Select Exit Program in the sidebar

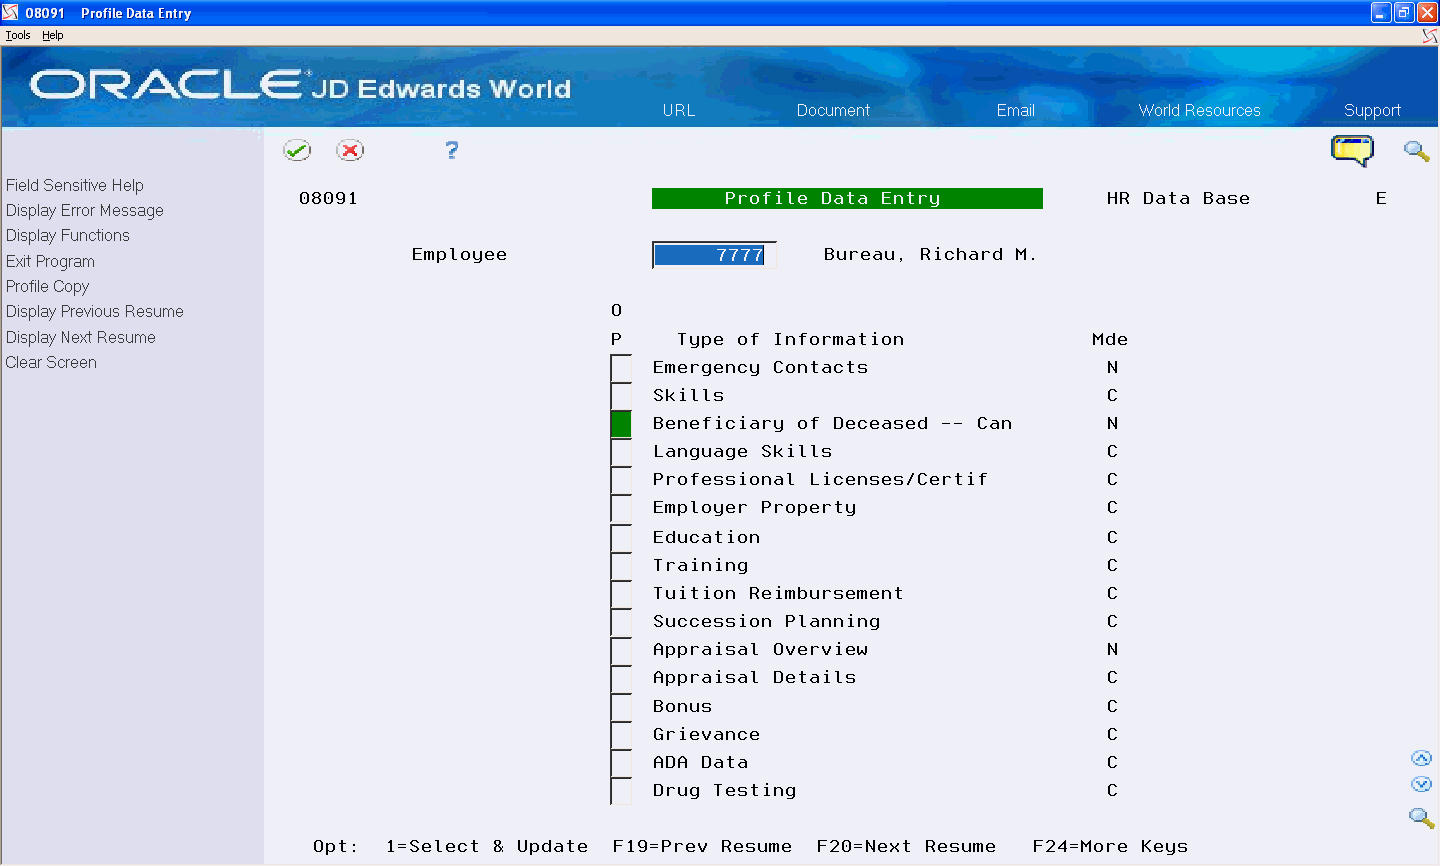(x=50, y=261)
